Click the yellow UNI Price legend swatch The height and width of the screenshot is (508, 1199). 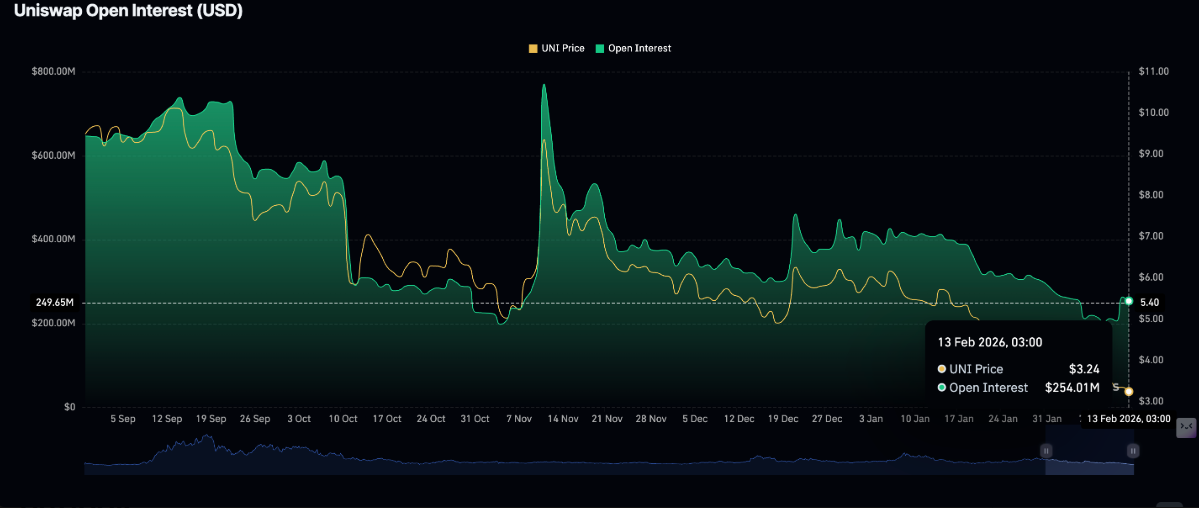click(x=533, y=48)
